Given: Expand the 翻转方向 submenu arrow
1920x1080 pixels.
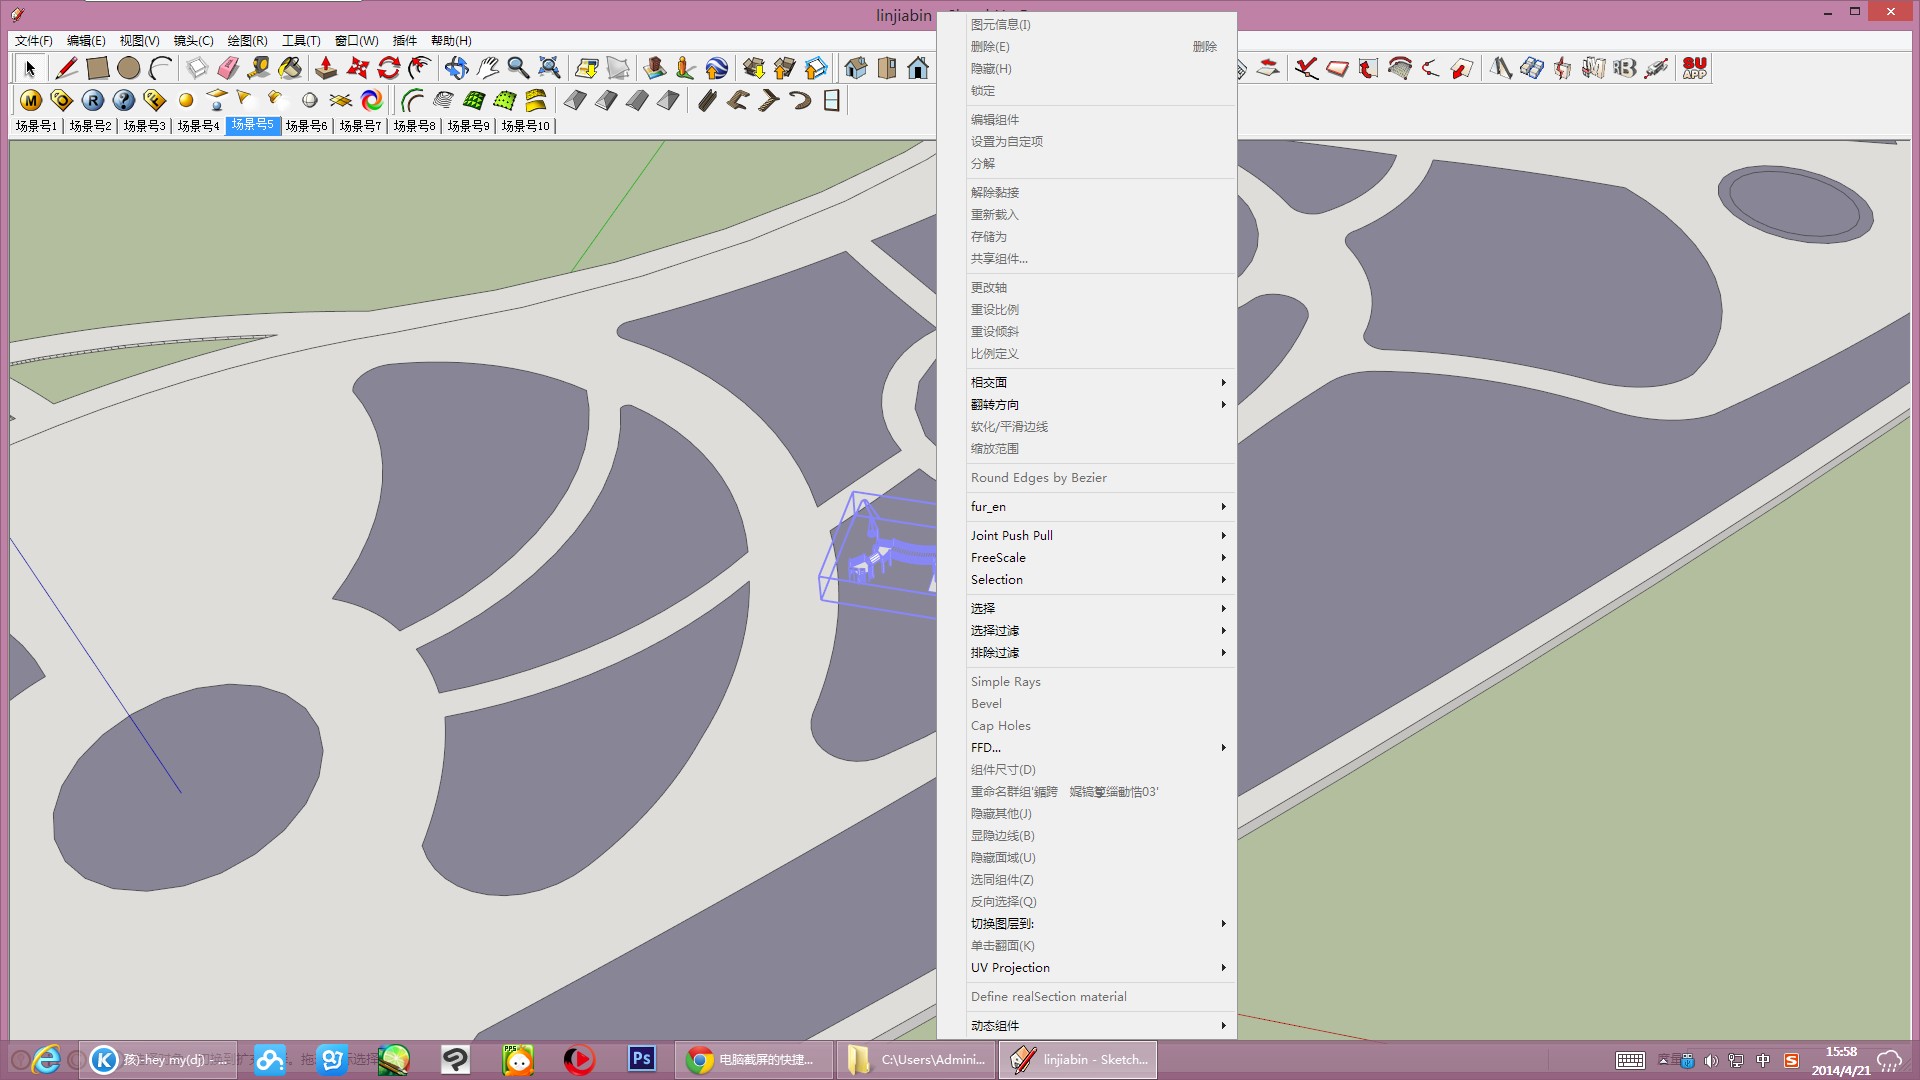Looking at the screenshot, I should [x=1223, y=405].
